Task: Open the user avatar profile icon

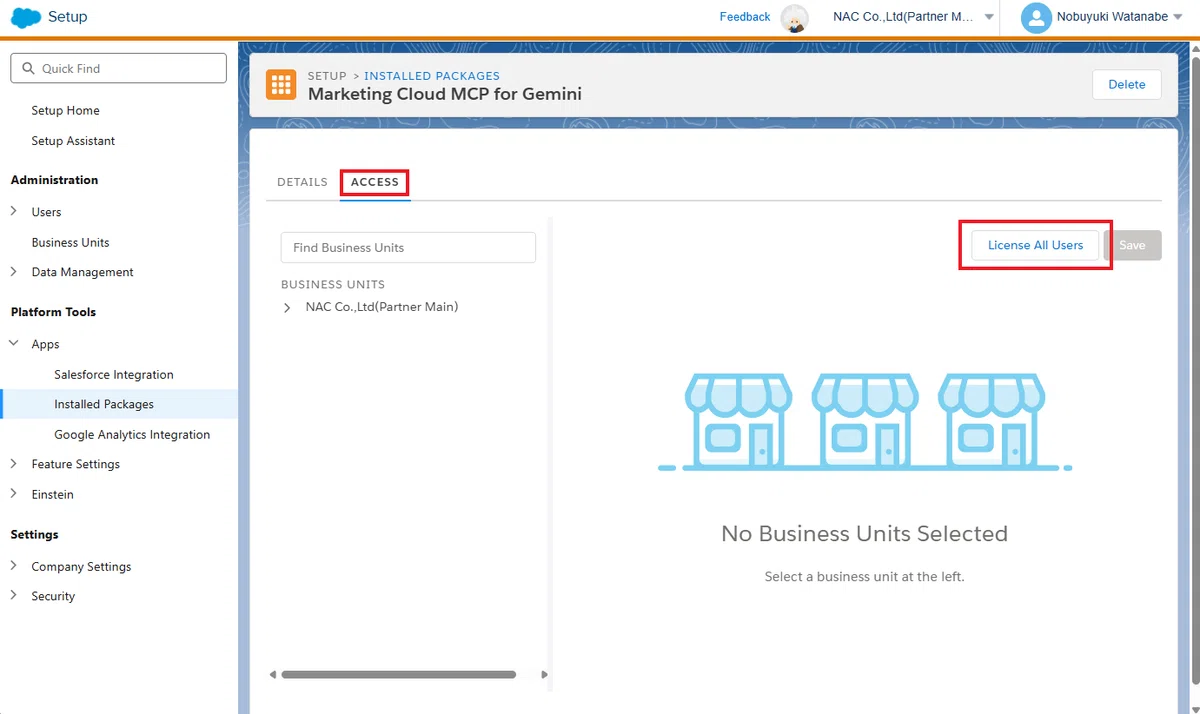Action: click(x=1037, y=17)
